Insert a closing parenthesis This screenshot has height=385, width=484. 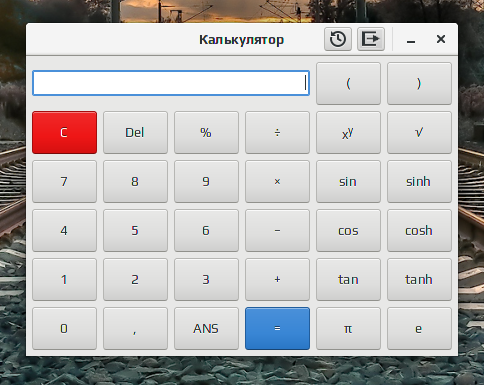[x=419, y=83]
